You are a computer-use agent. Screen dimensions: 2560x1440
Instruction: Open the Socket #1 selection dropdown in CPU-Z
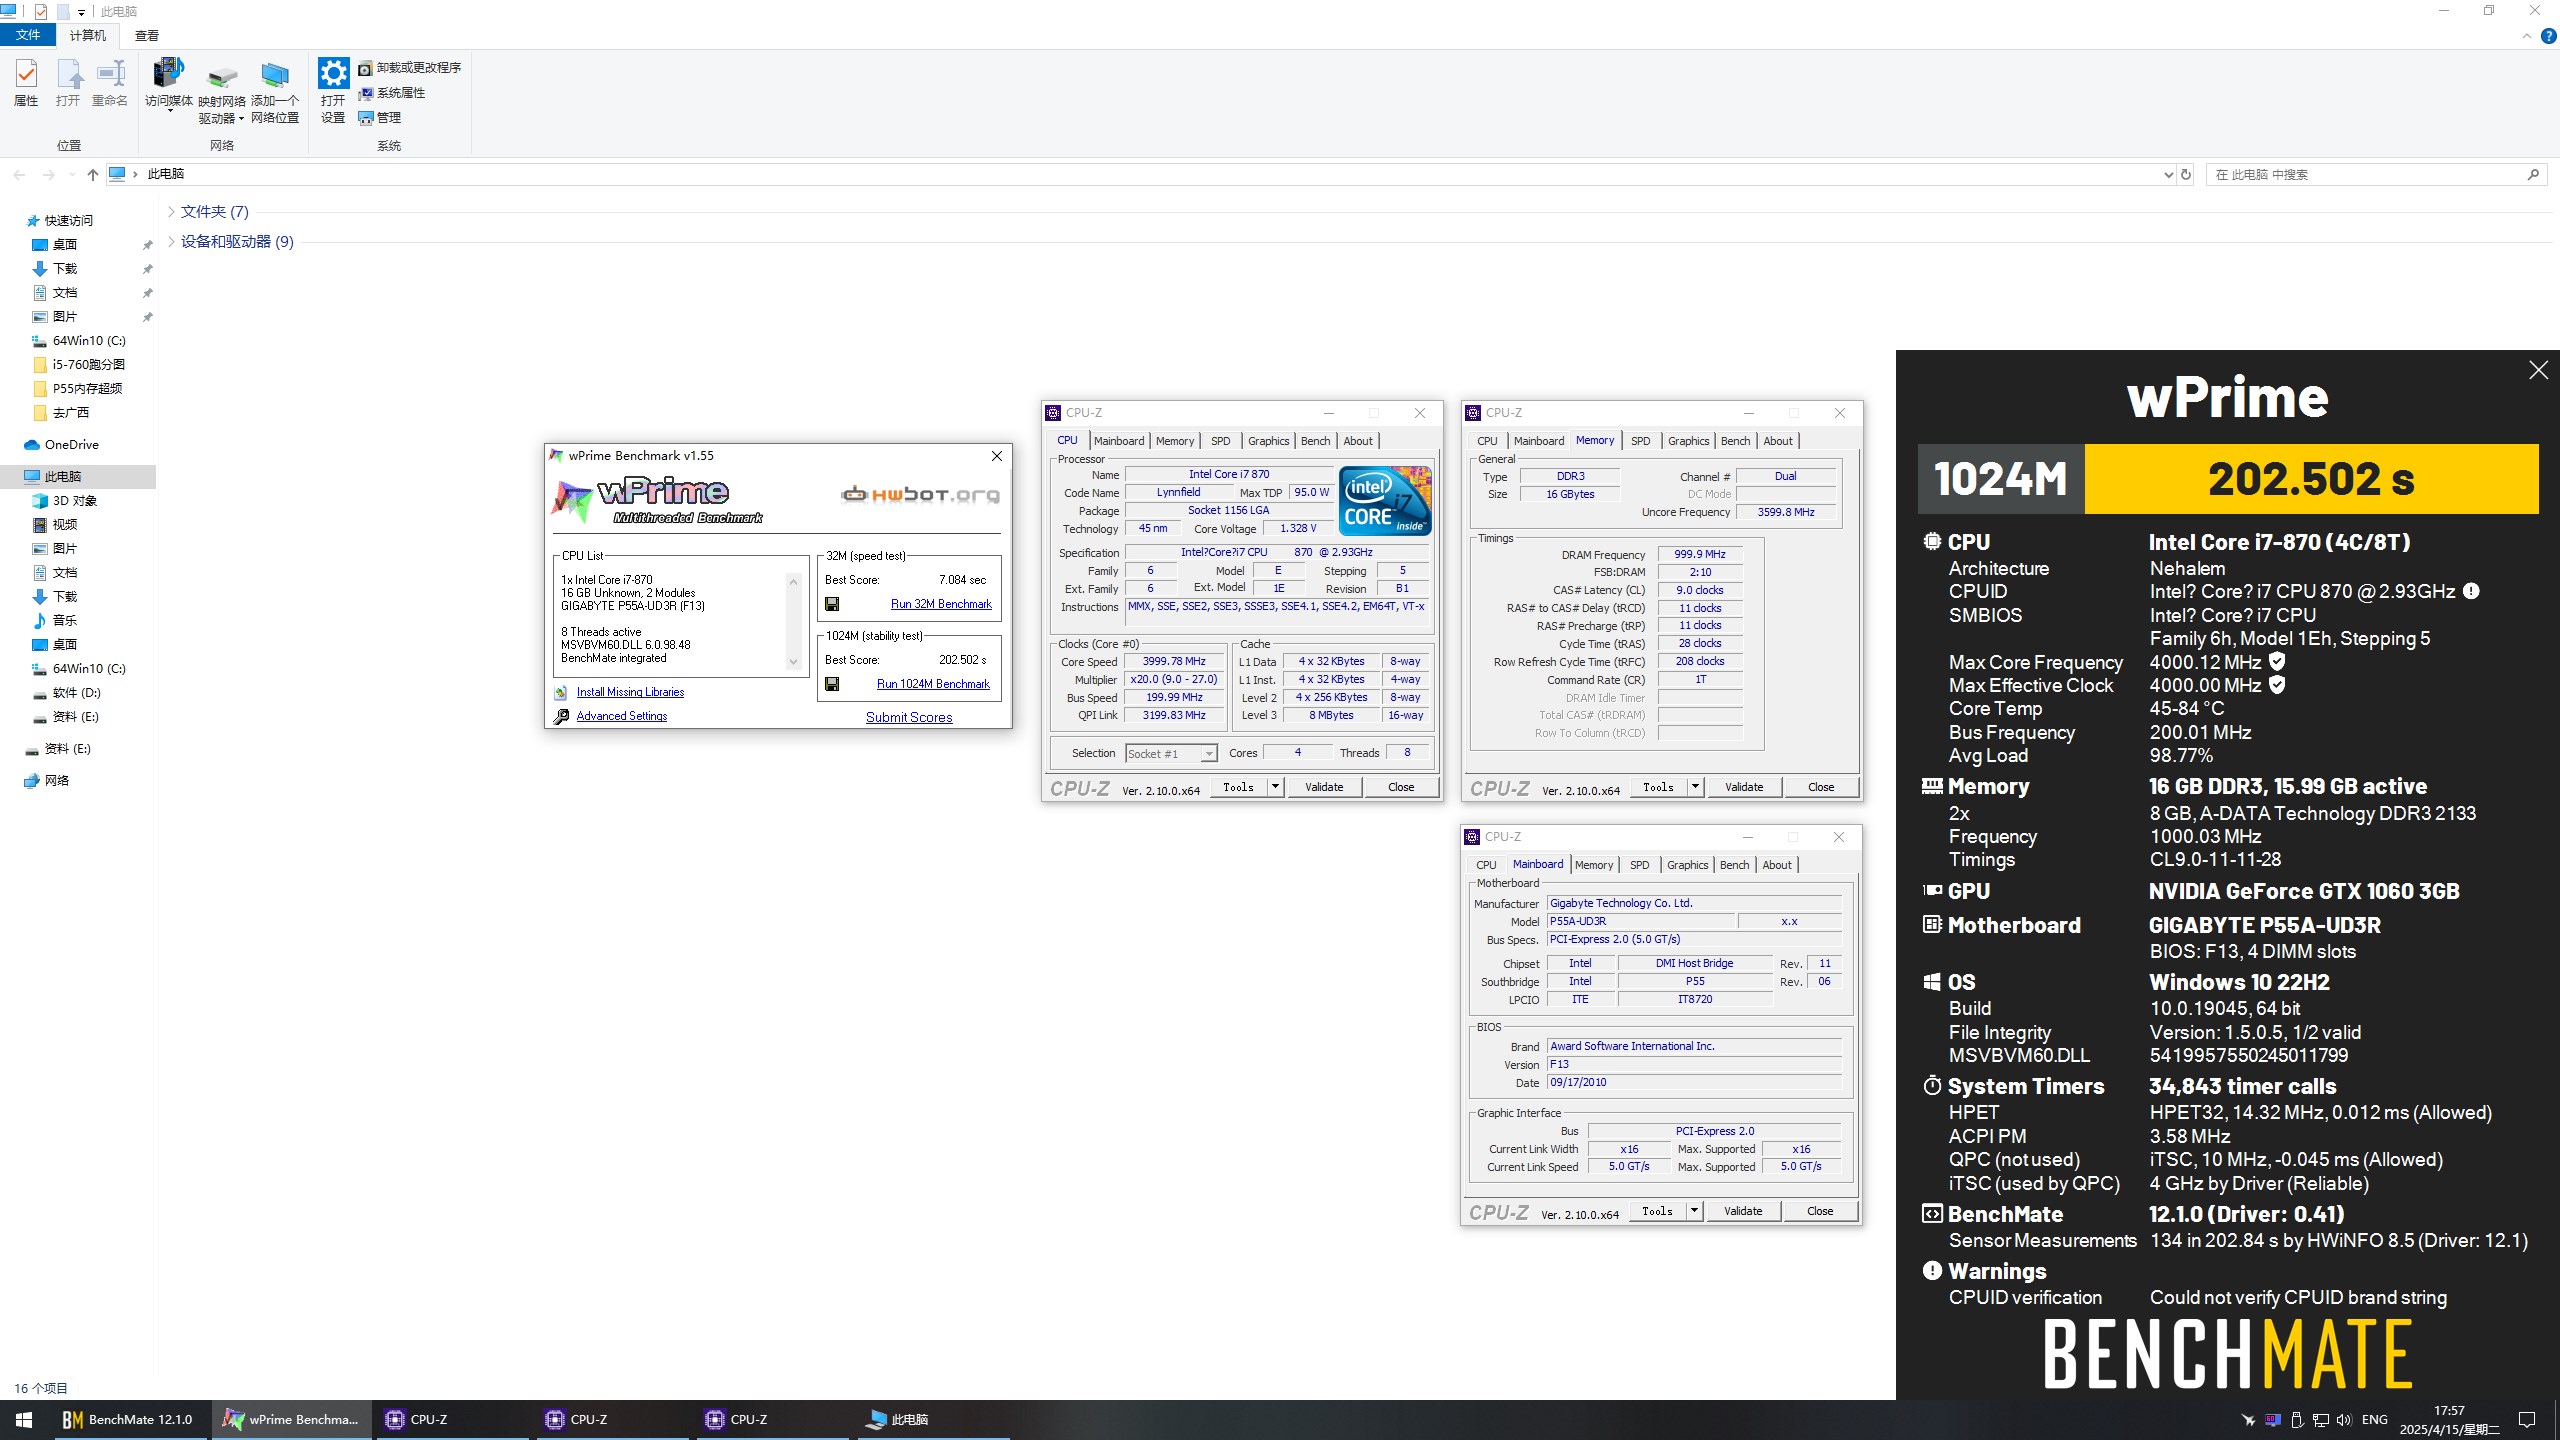1209,754
